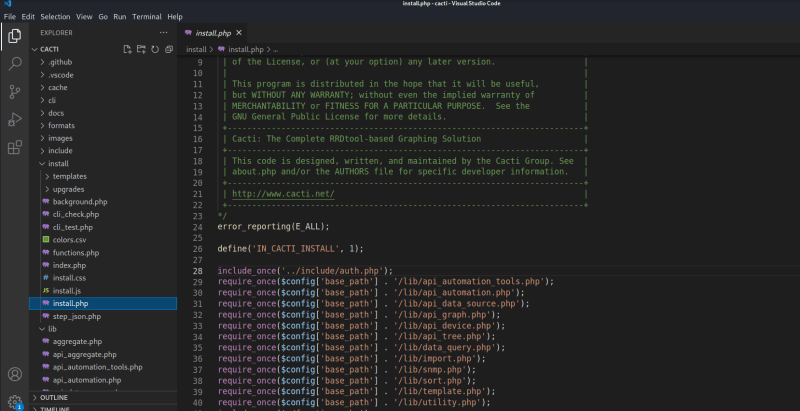Click the VS Code logo icon
800x411 pixels.
[7, 4]
